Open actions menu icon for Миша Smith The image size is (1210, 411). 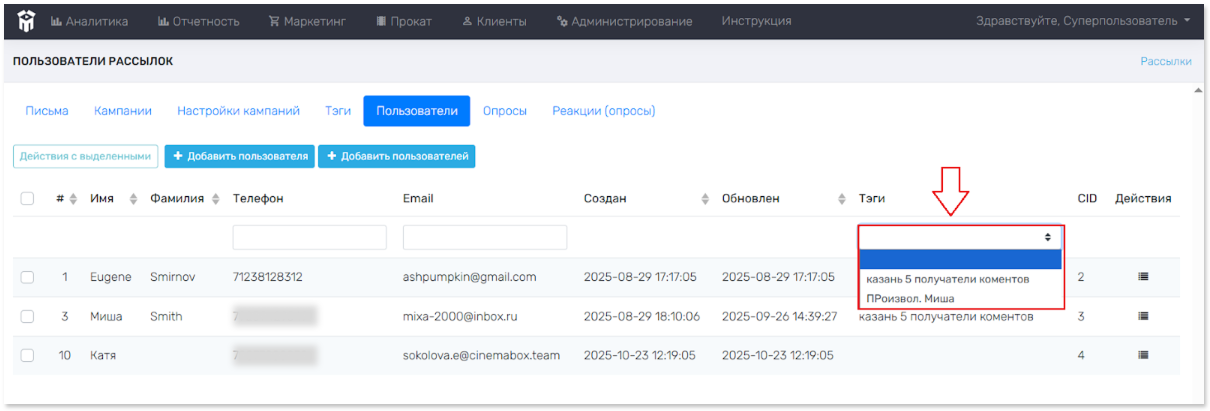1143,316
